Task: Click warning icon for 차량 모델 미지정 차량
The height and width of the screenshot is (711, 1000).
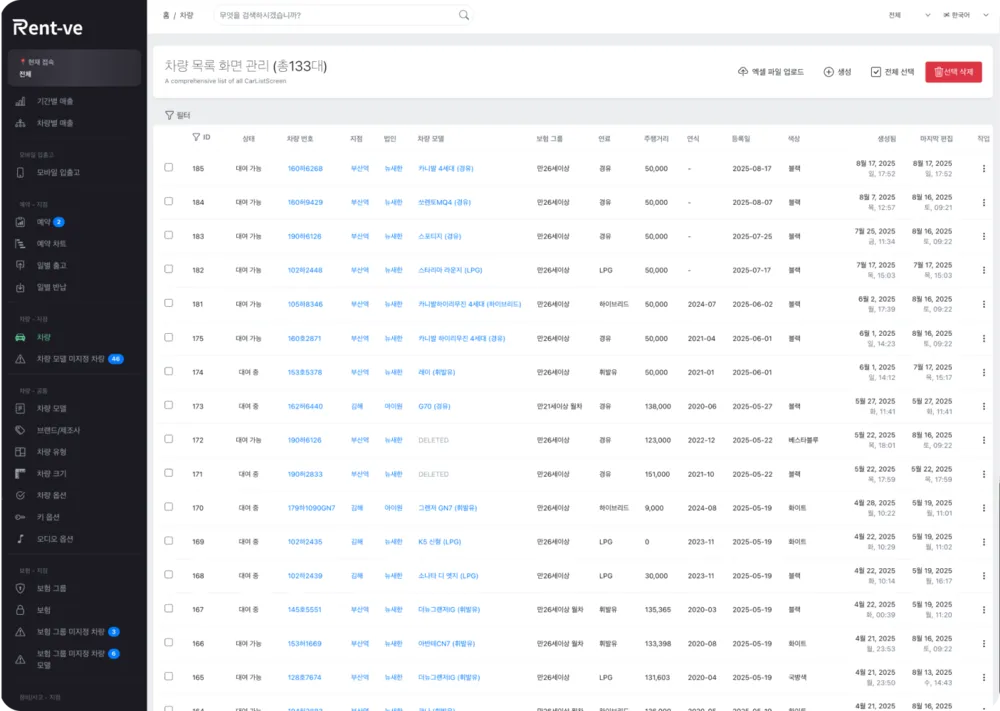Action: coord(20,359)
